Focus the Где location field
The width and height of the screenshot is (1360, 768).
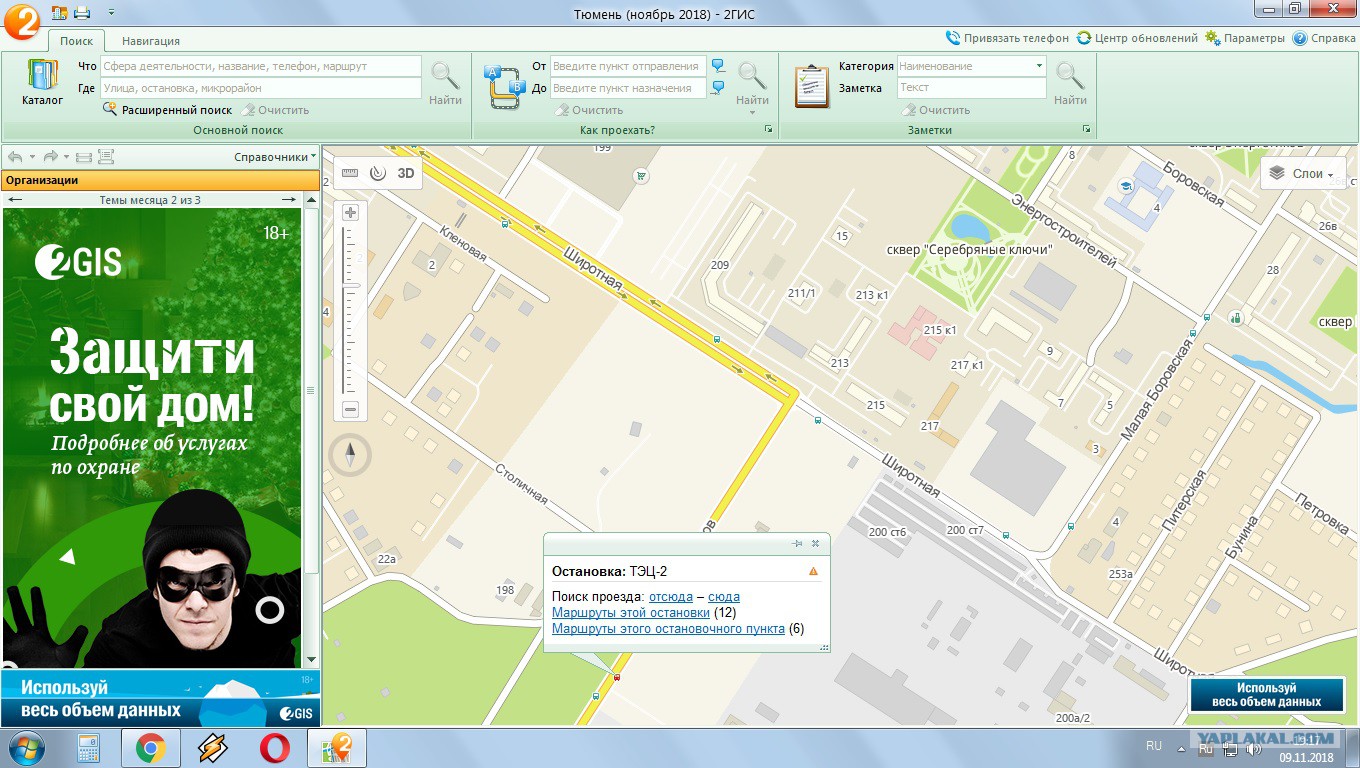tap(261, 88)
